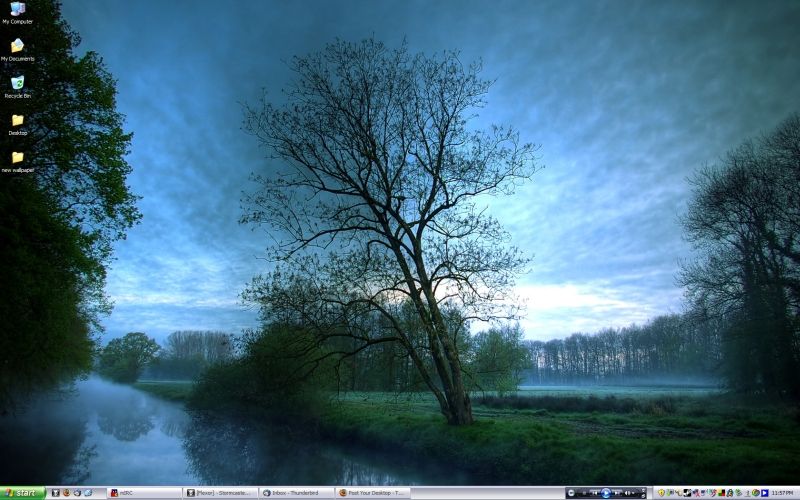Click first Quick Launch icon beside Start

point(56,493)
